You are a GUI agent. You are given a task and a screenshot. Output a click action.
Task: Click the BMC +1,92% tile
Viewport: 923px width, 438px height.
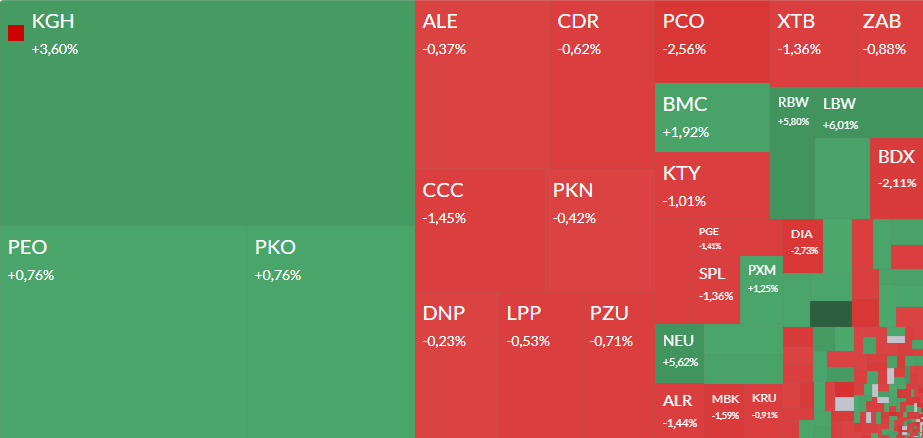point(711,117)
